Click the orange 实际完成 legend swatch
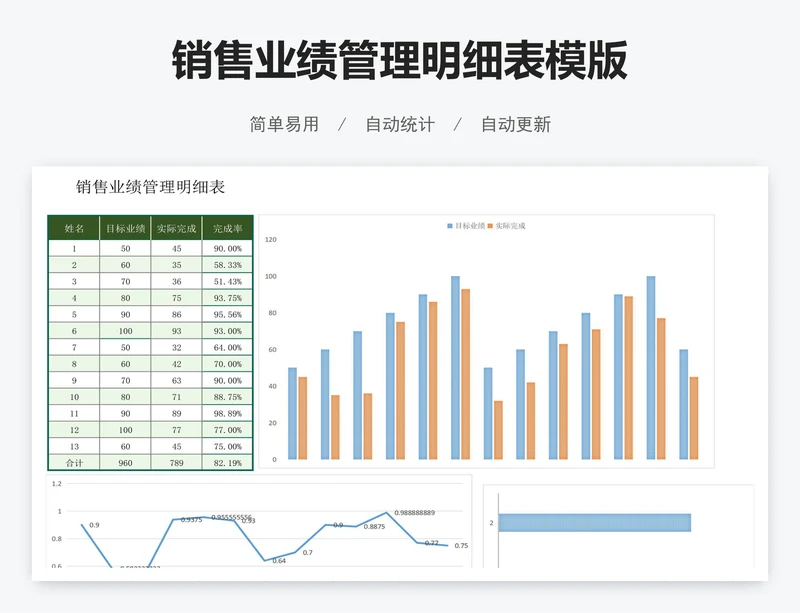 [x=490, y=226]
